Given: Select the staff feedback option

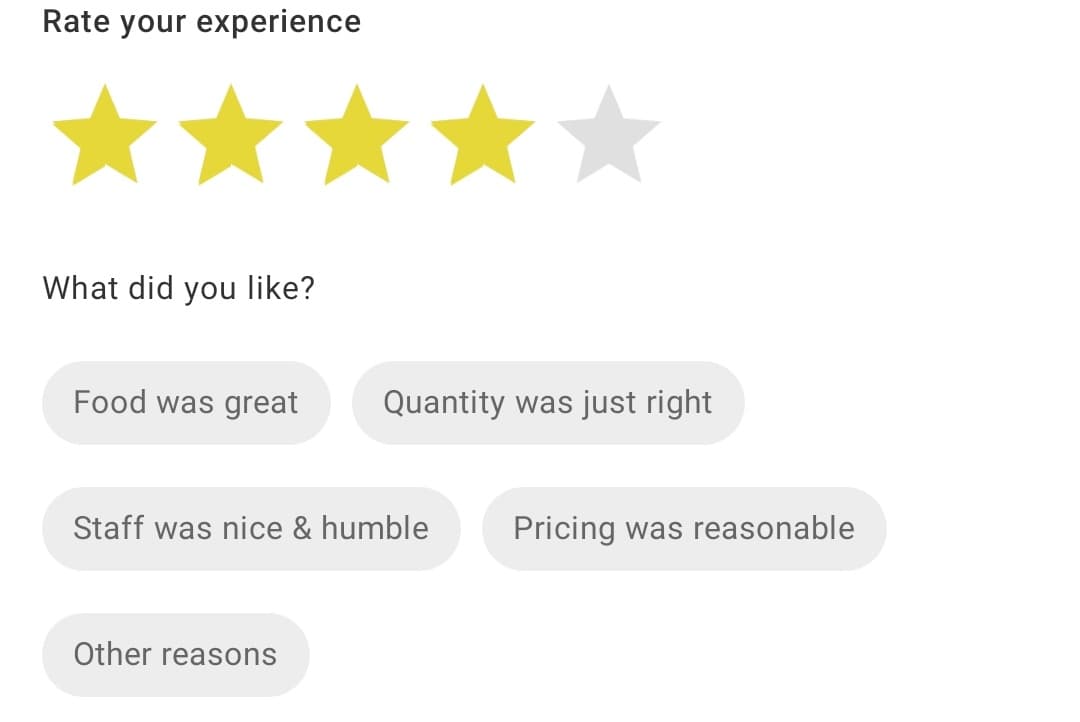Looking at the screenshot, I should [x=251, y=528].
